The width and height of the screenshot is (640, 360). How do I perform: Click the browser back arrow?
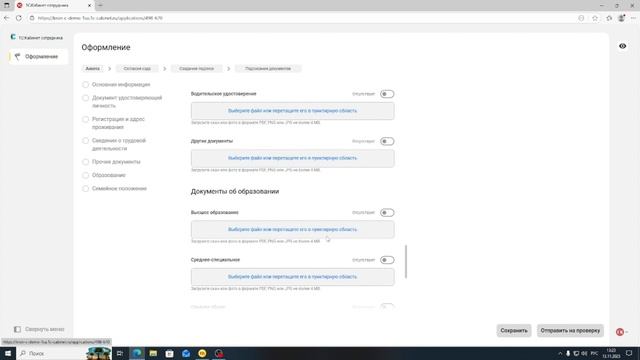click(x=7, y=18)
